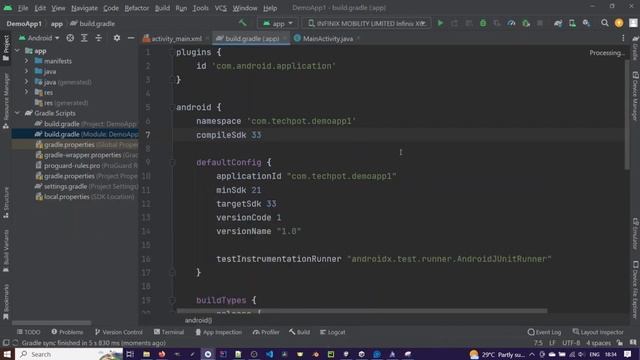Open project tree settings gear
This screenshot has height=360, width=640.
(117, 38)
